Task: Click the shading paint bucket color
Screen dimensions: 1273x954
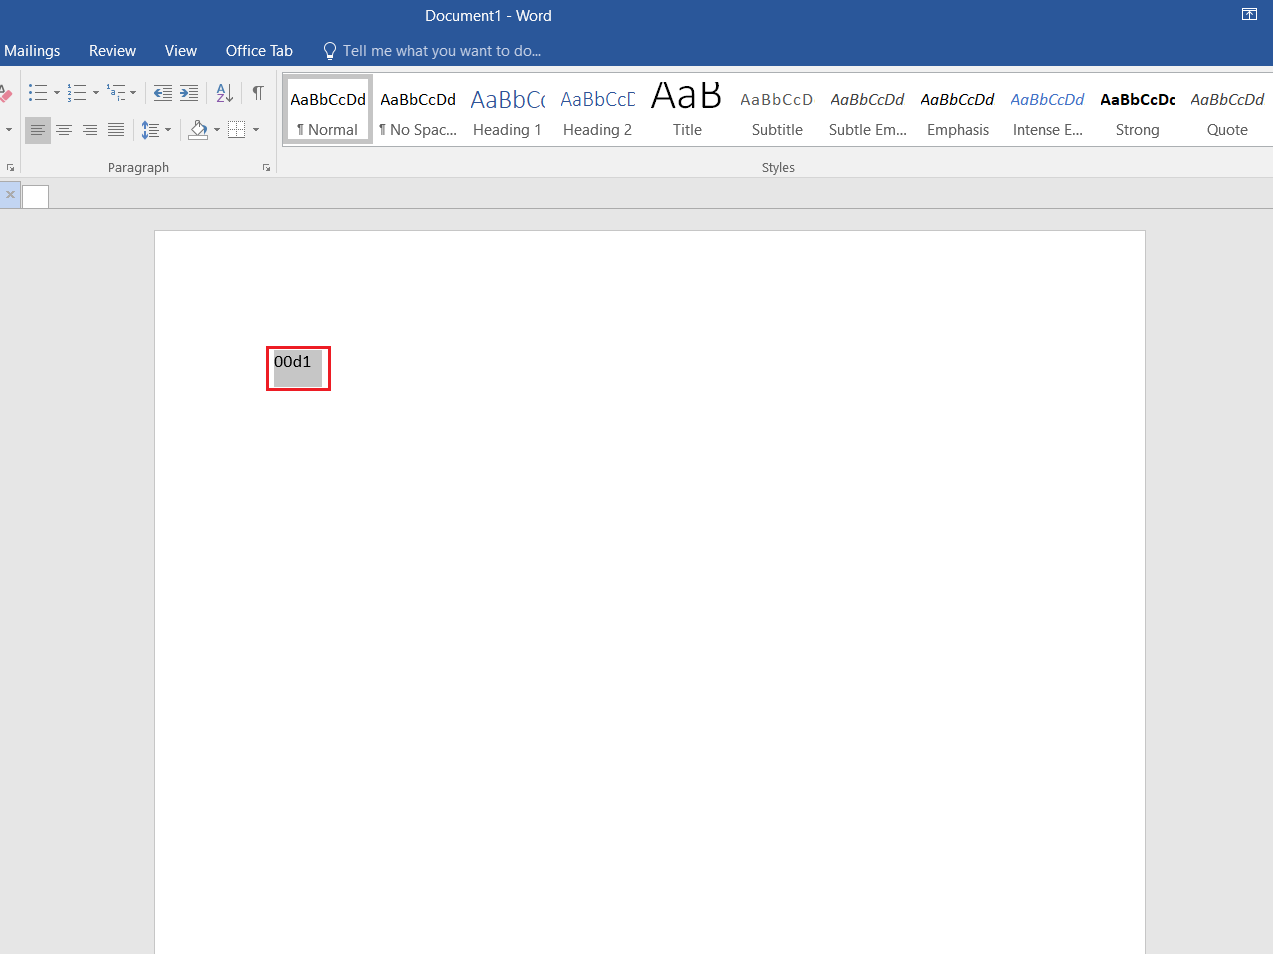Action: point(198,130)
